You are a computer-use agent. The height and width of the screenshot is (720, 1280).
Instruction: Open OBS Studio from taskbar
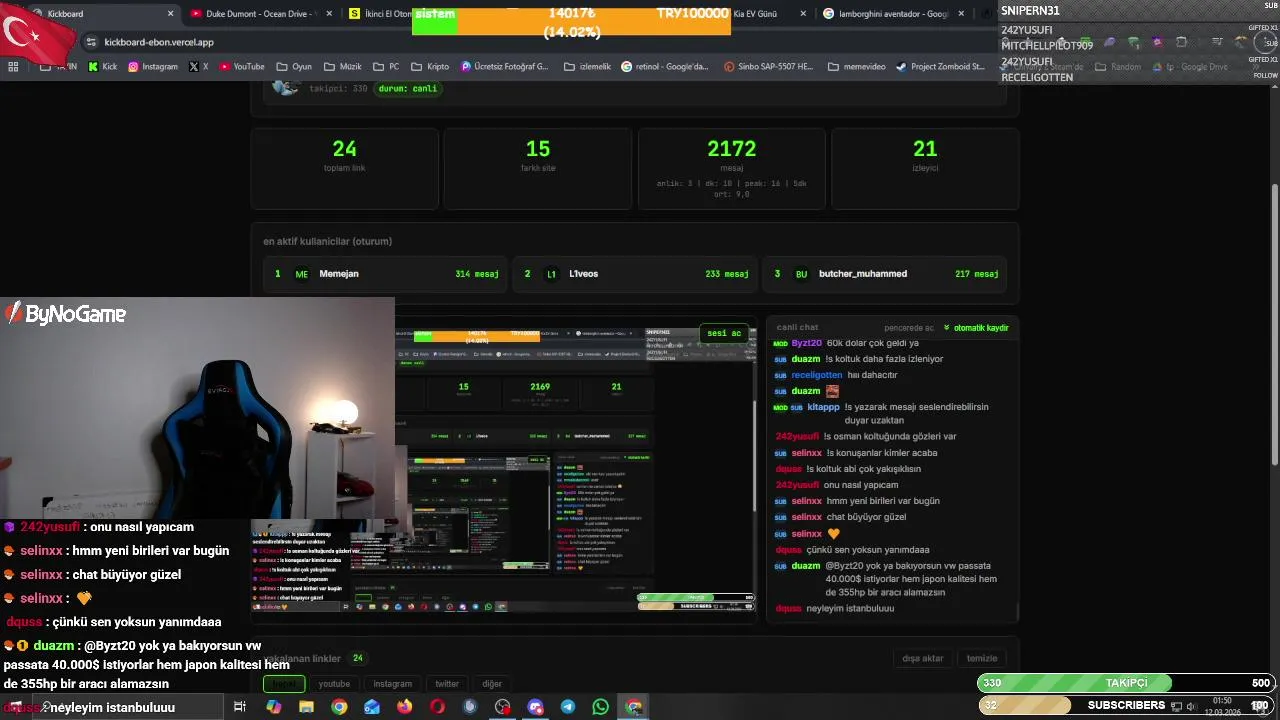[502, 707]
